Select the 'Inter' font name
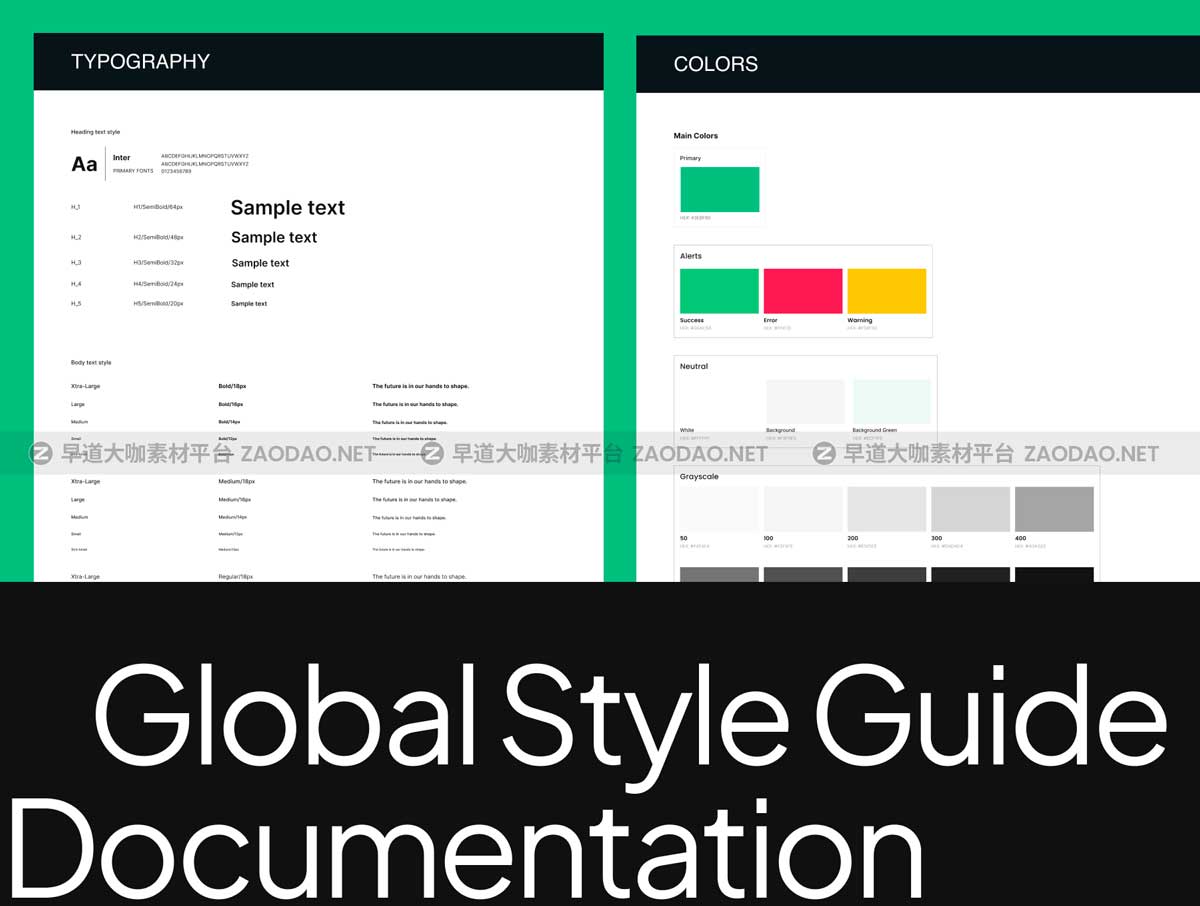 [121, 158]
